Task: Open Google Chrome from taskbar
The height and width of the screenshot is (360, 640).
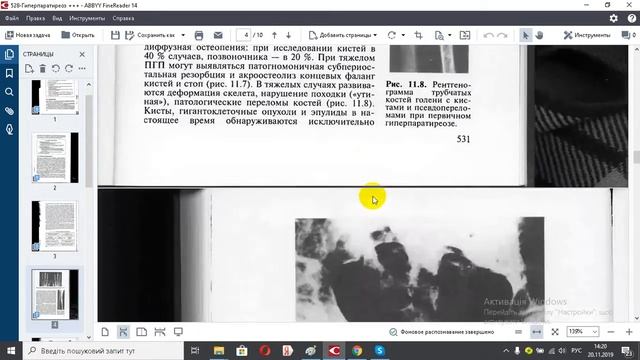Action: pyautogui.click(x=357, y=351)
